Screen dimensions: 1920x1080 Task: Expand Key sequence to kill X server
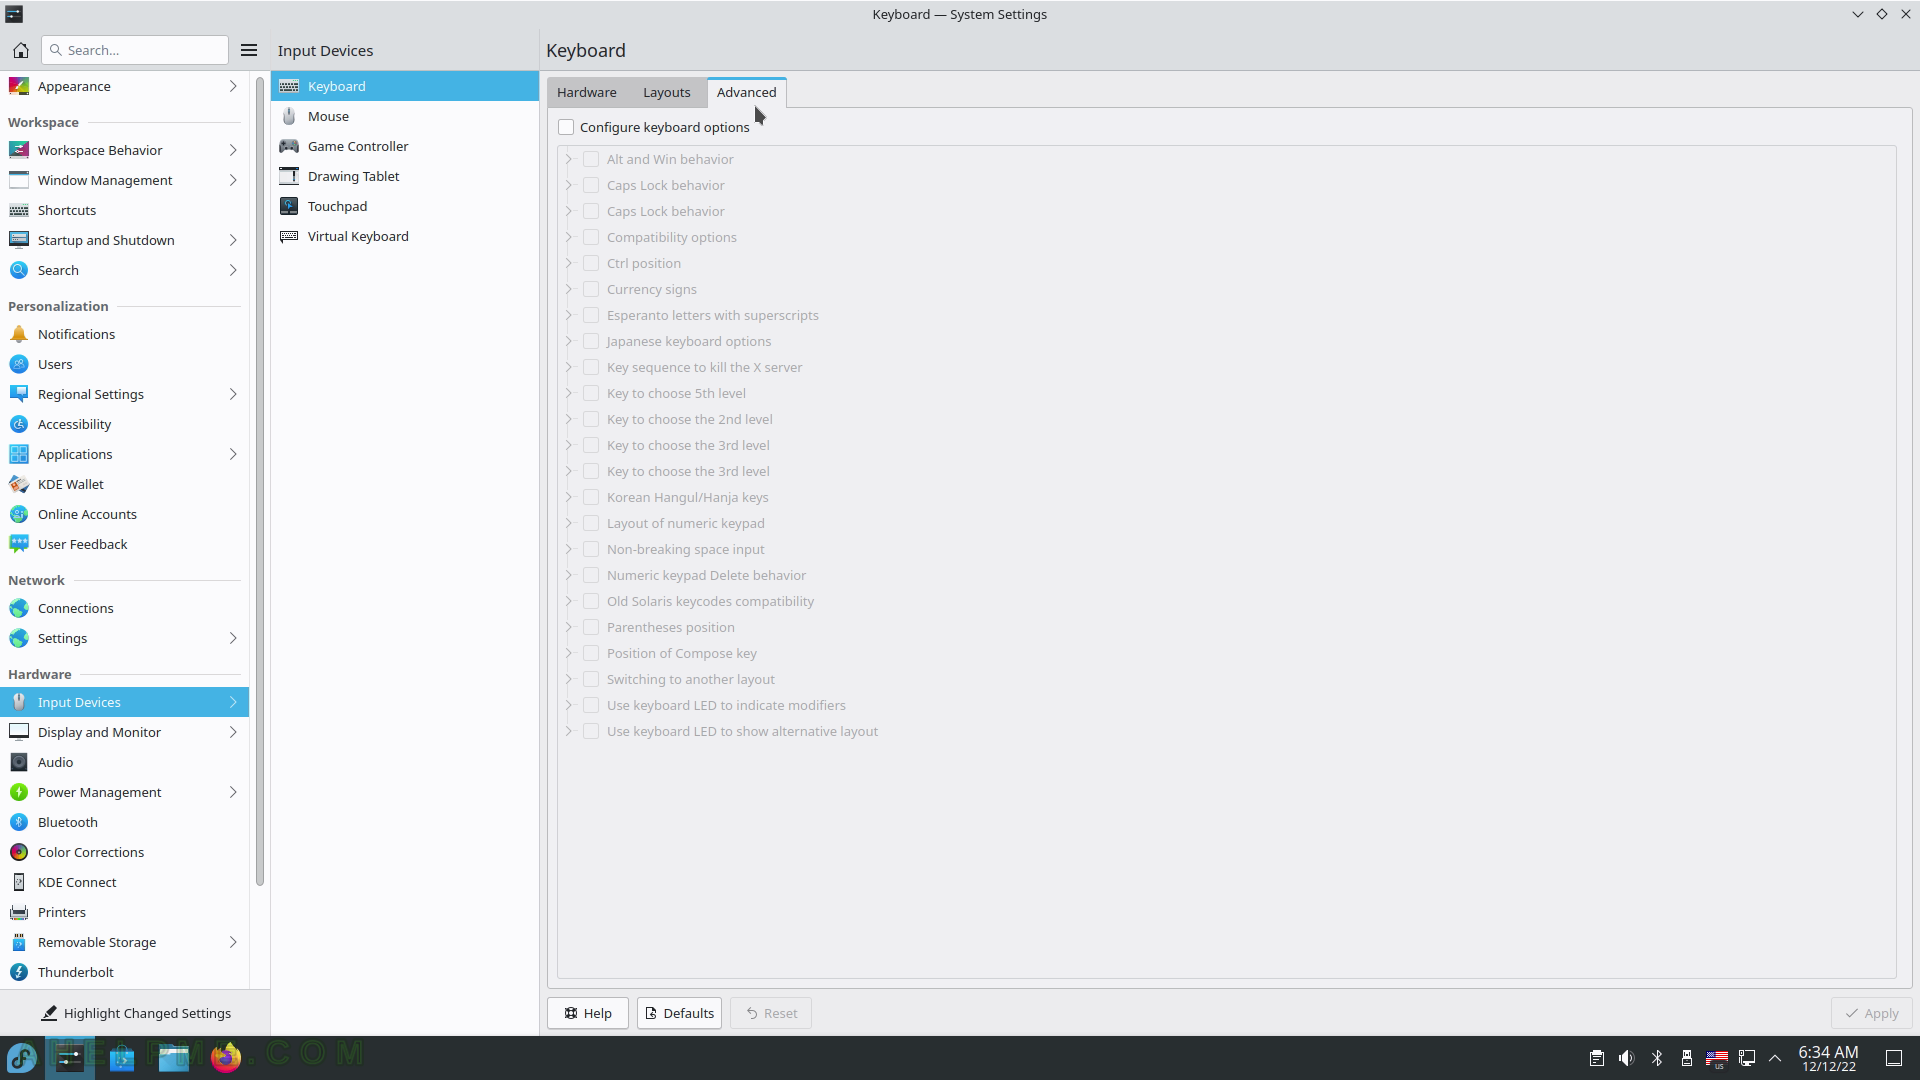(x=569, y=367)
